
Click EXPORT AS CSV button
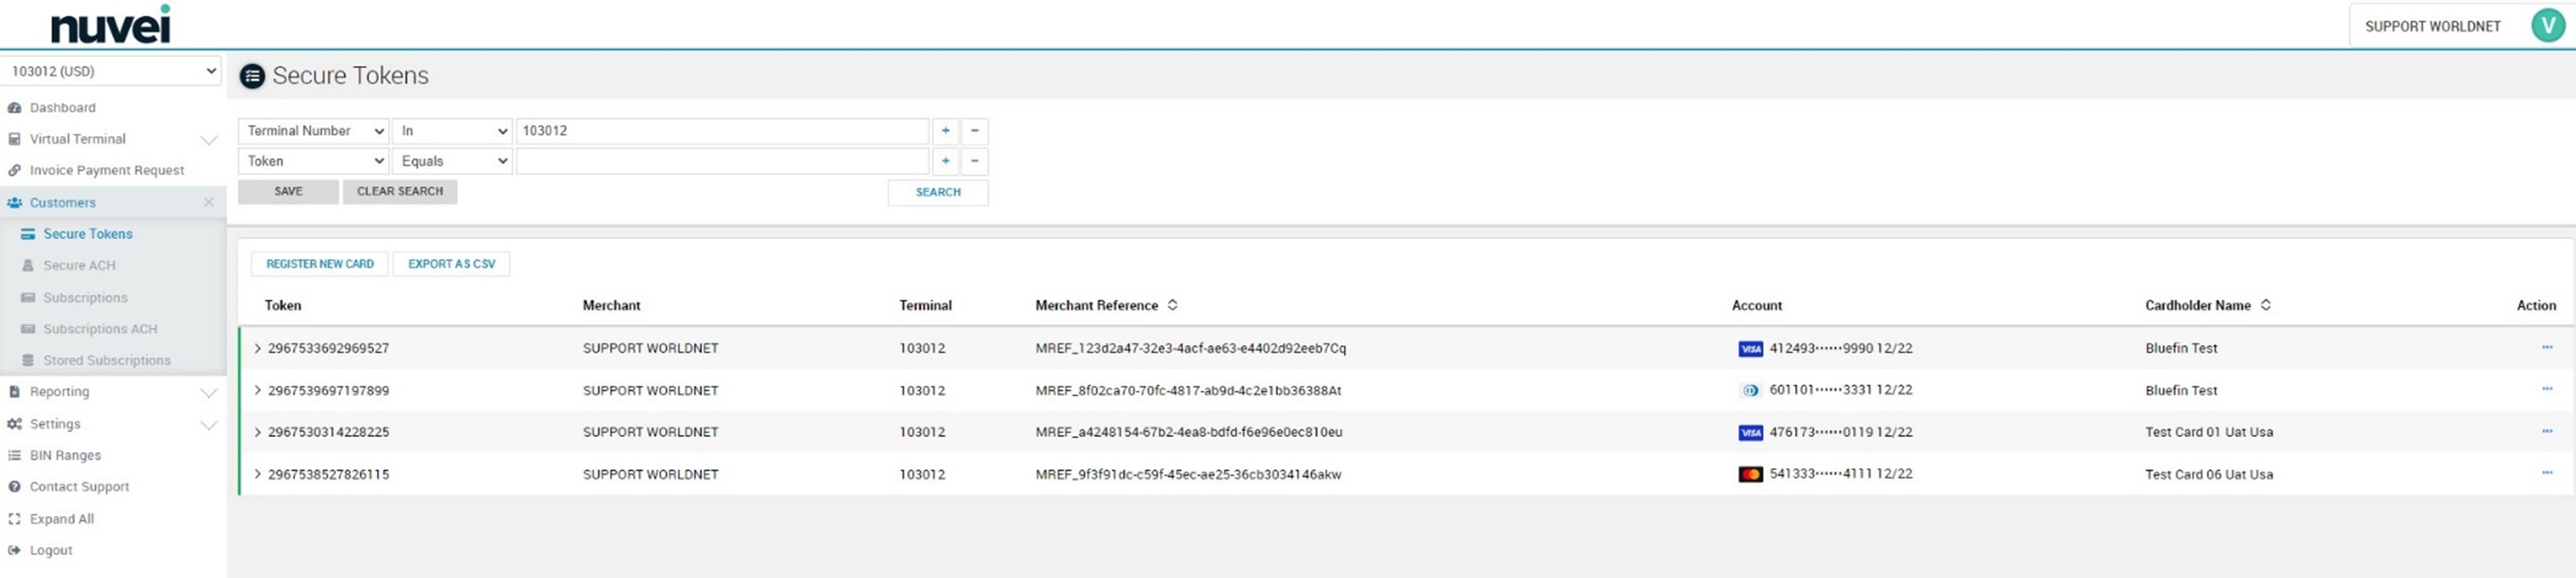pos(451,264)
